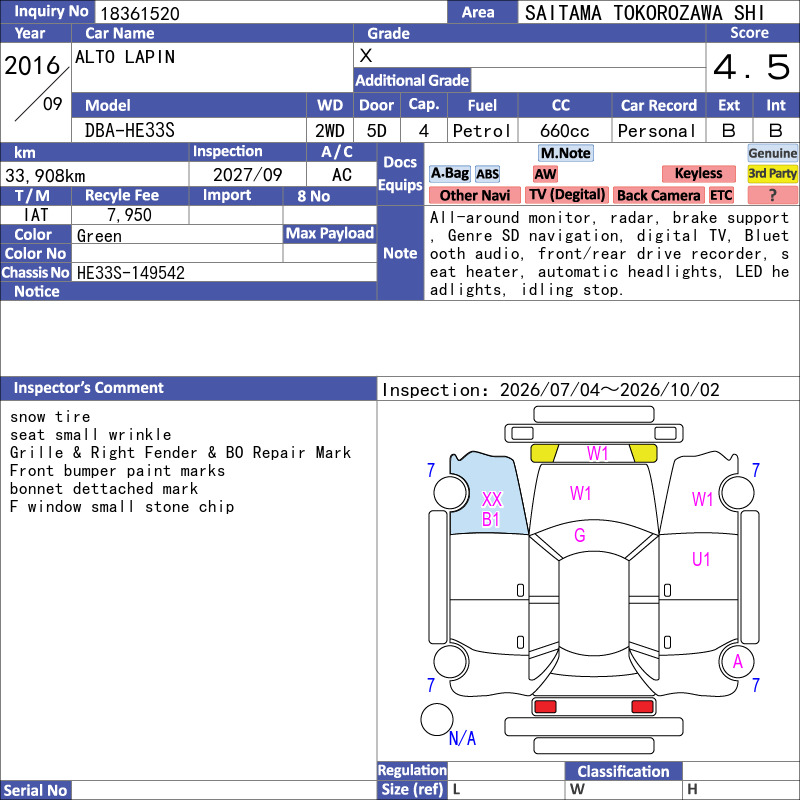800x800 pixels.
Task: Click the W1 mark beside the front right wheel
Action: point(702,499)
